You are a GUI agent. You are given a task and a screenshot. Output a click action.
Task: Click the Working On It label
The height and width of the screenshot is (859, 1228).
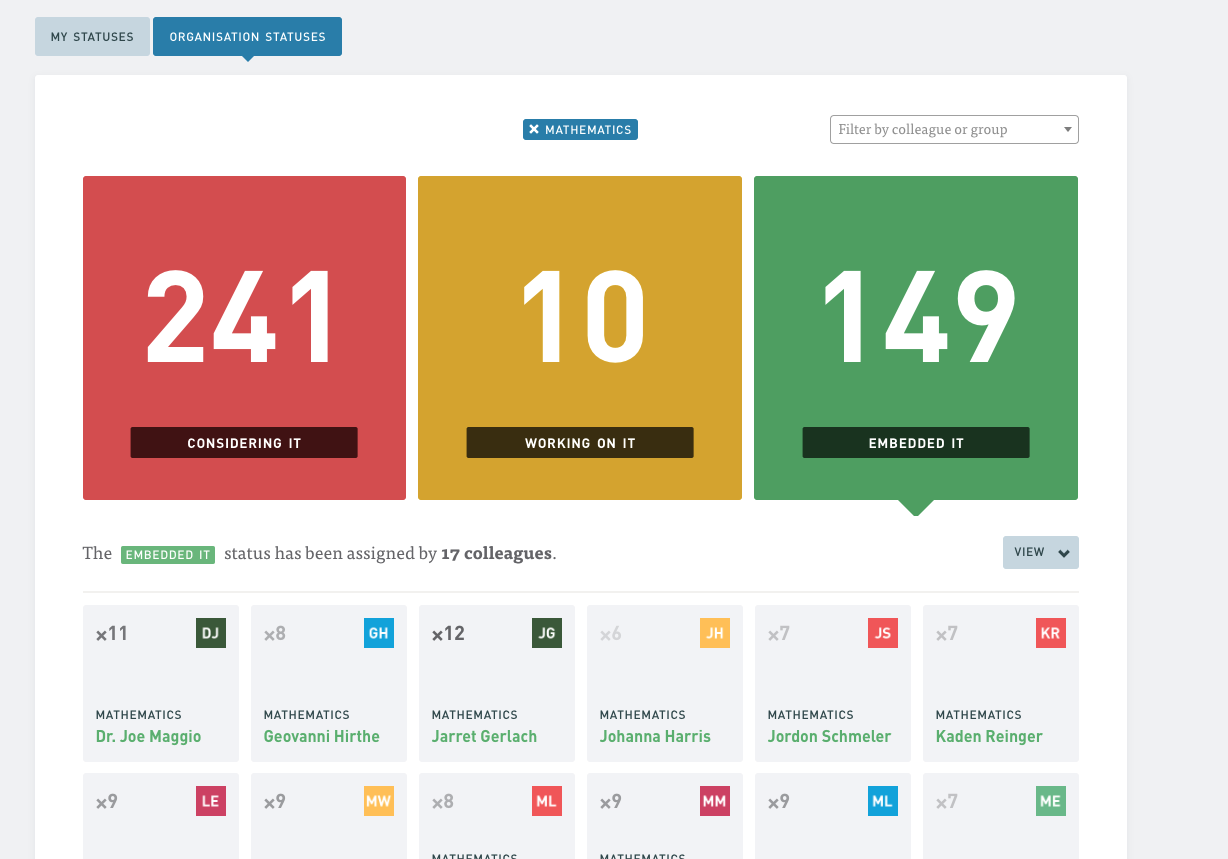click(580, 443)
